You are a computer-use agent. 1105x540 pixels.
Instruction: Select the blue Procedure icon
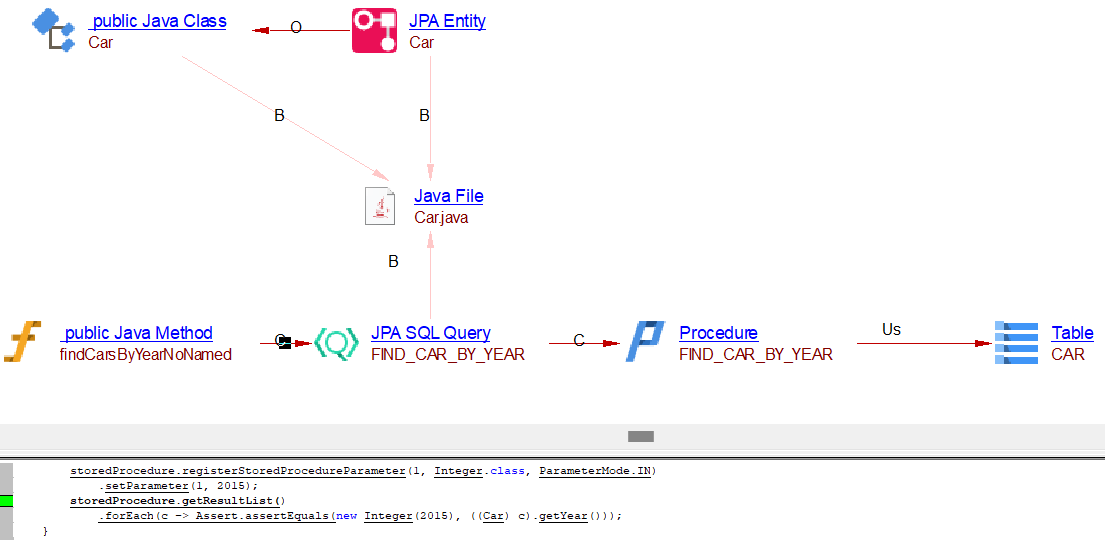645,342
